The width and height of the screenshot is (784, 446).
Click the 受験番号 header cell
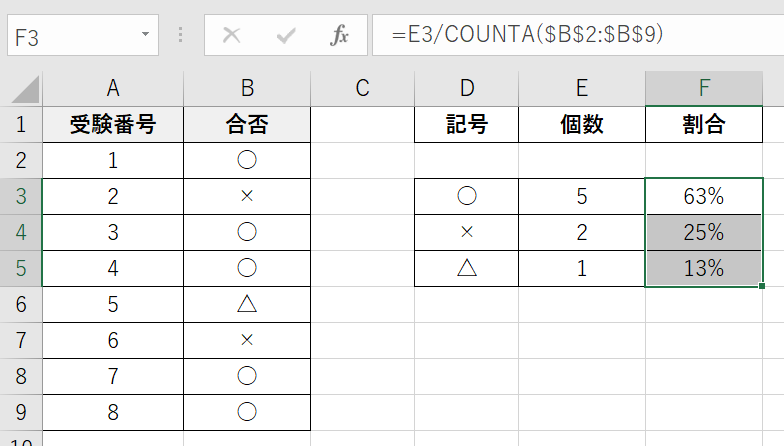coord(113,125)
